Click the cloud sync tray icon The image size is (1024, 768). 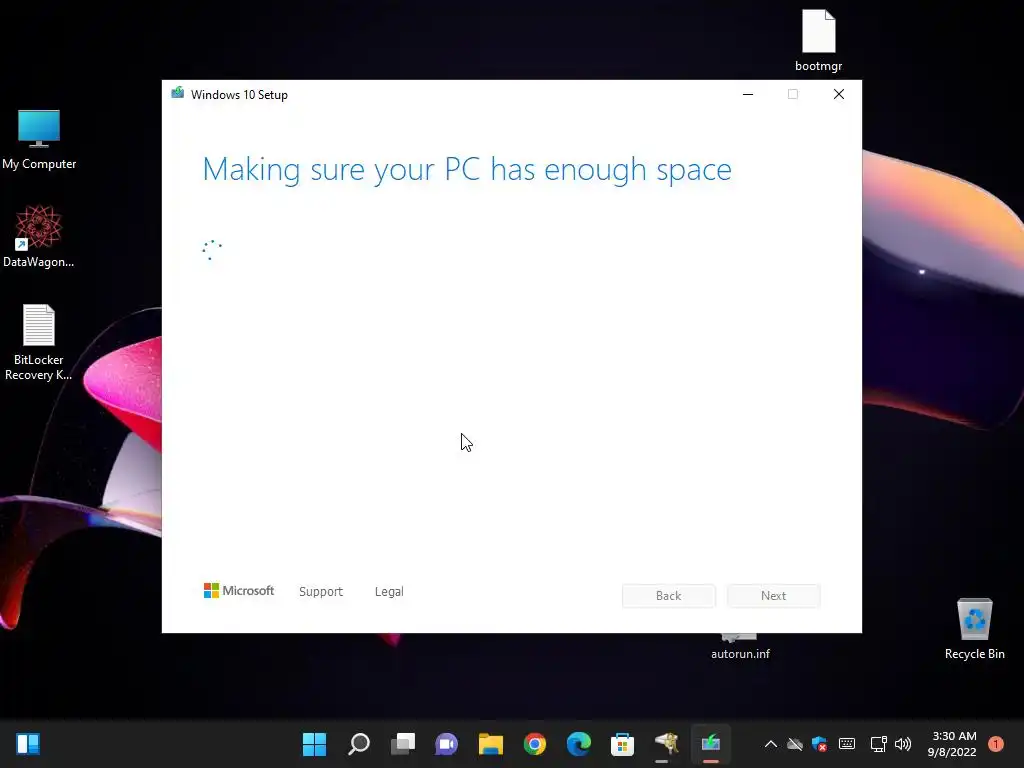coord(795,744)
